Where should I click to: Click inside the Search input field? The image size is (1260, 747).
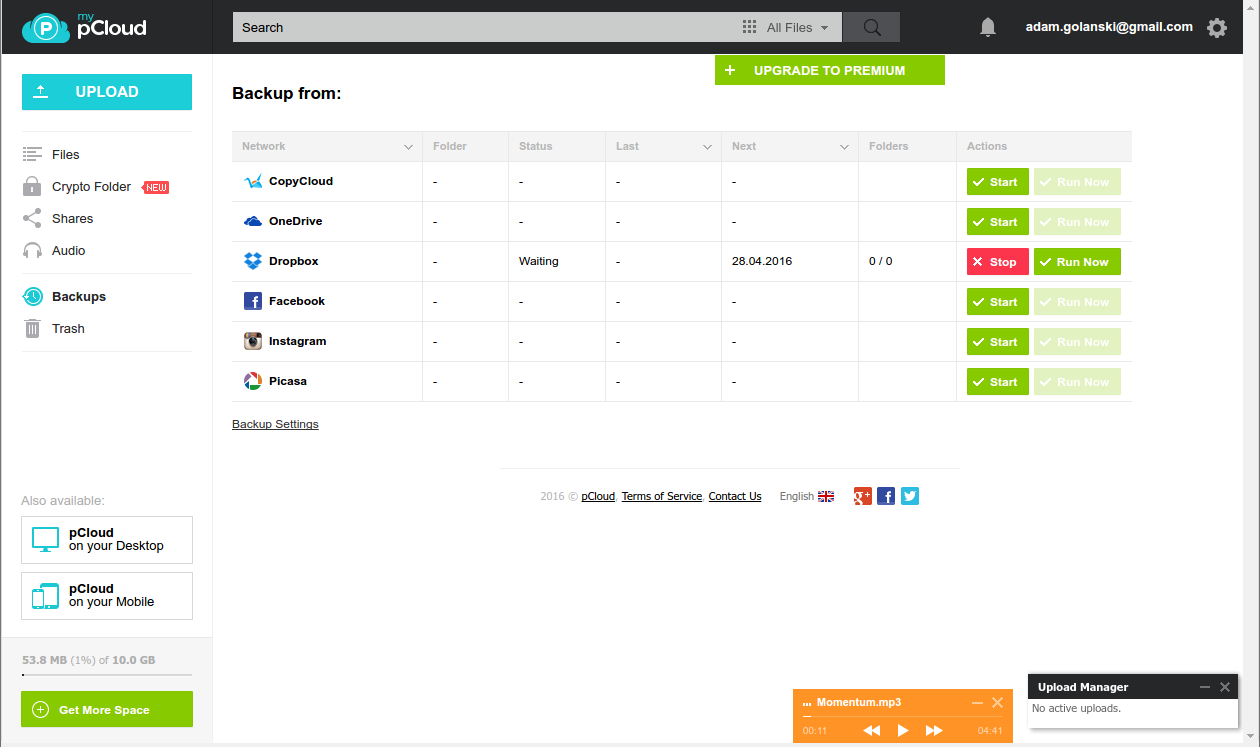[485, 27]
